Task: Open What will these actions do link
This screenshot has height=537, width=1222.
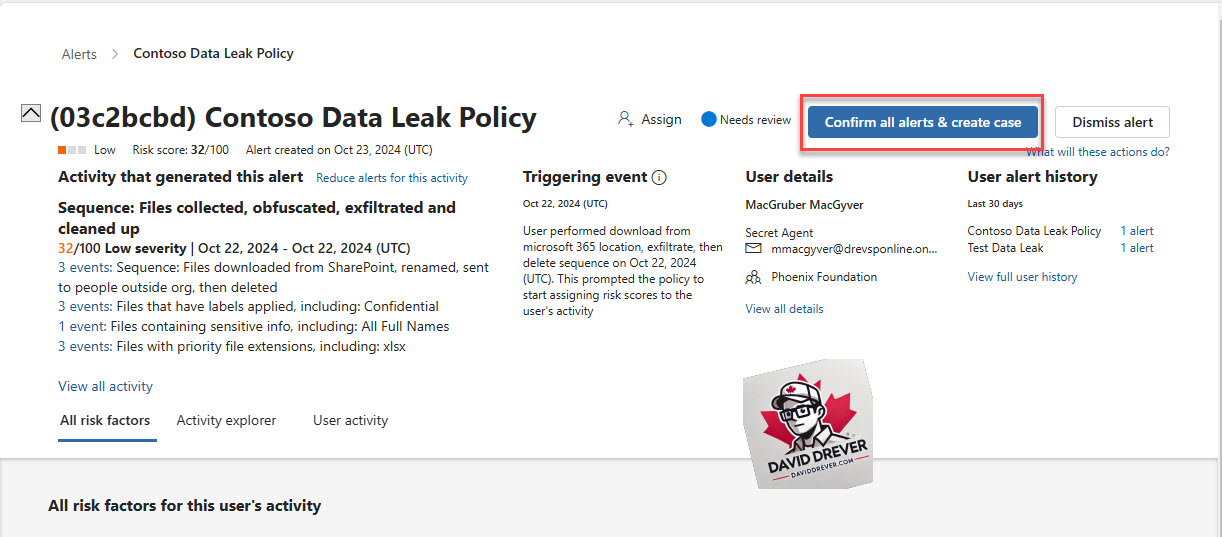Action: 1097,152
